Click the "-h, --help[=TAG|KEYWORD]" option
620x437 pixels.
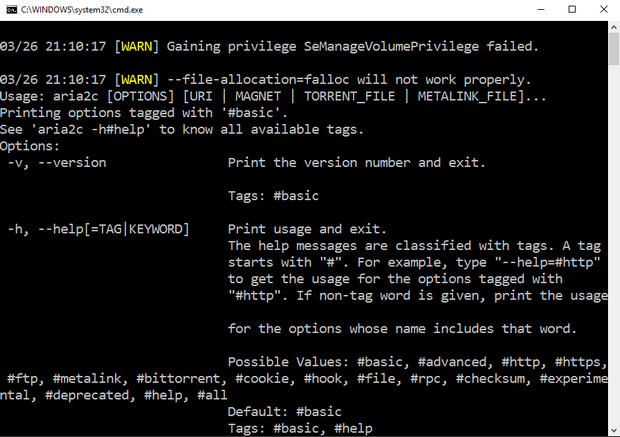(98, 229)
